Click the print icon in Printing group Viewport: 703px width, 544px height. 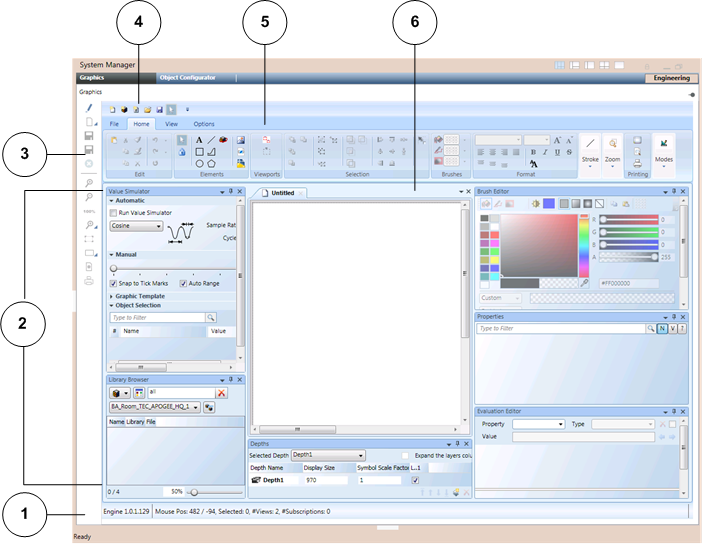[638, 163]
